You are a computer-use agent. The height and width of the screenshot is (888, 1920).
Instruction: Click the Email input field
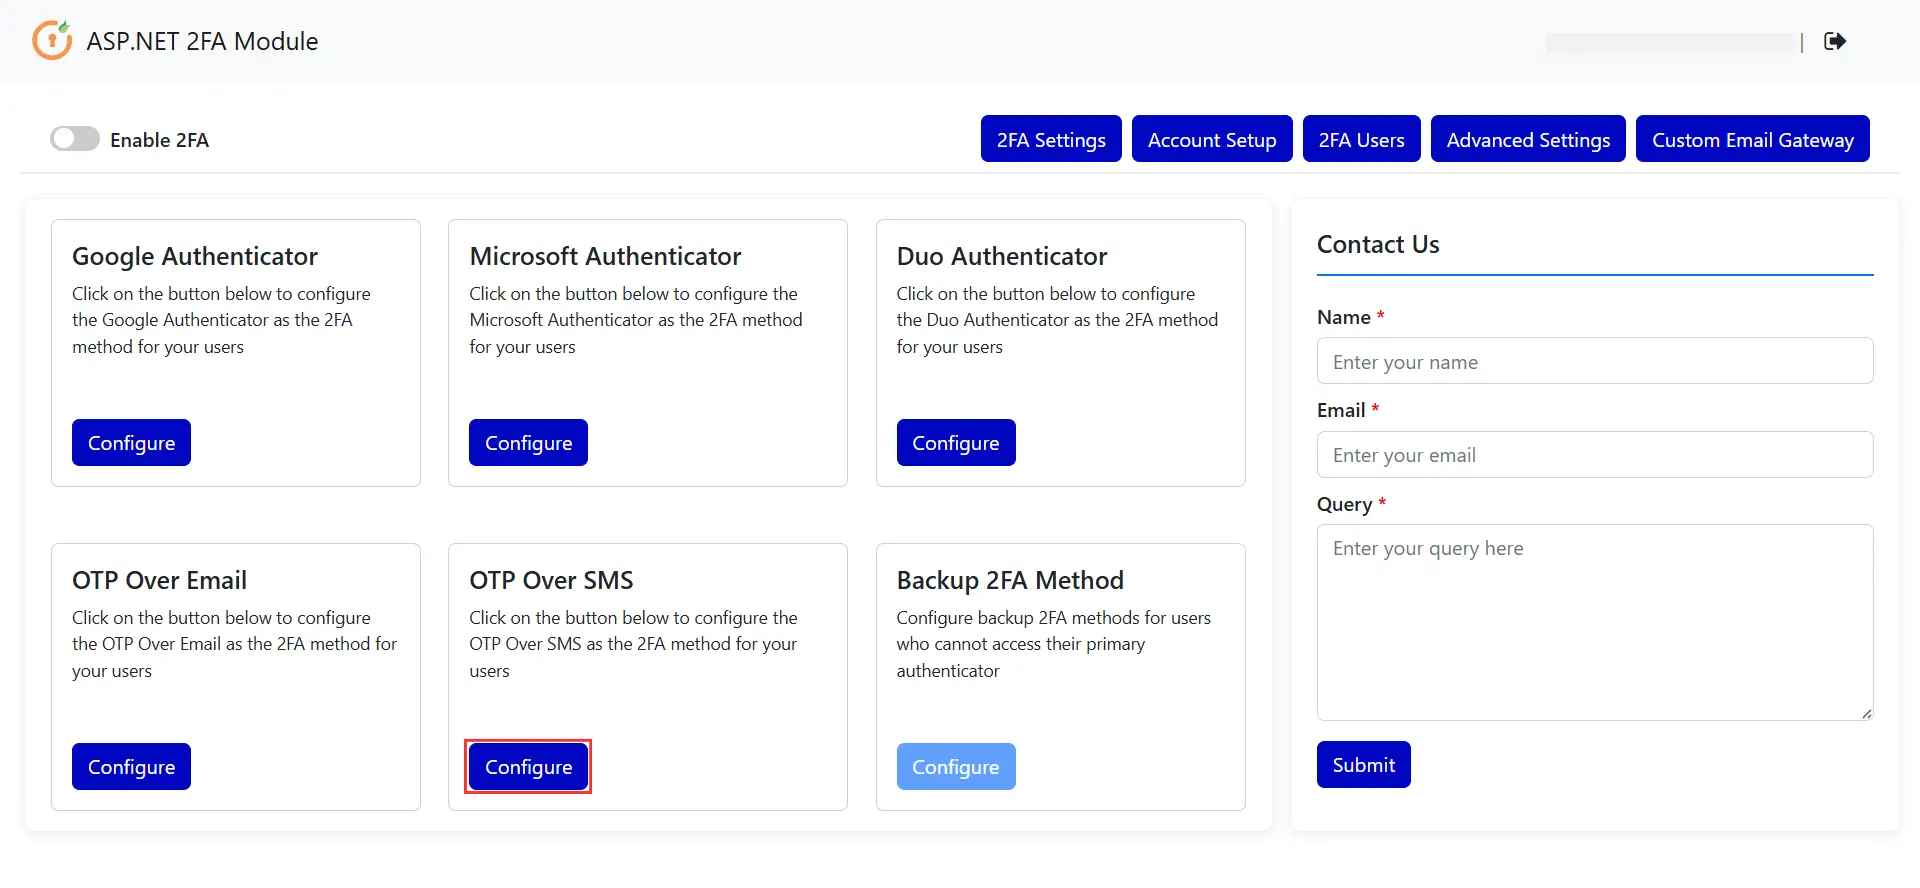click(1595, 455)
